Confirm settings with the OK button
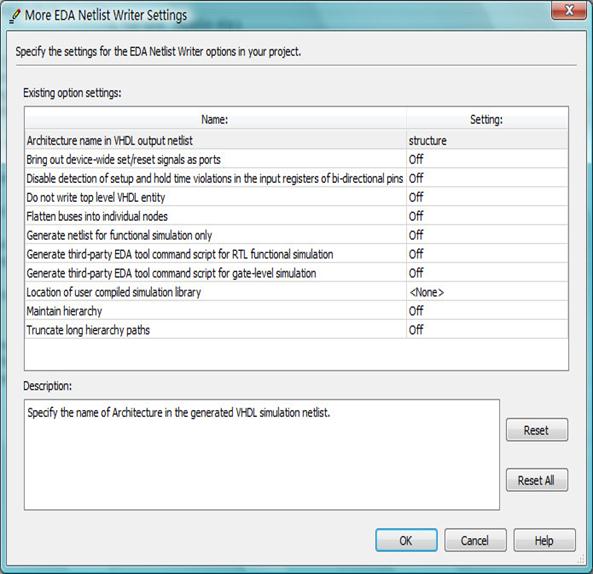593x574 pixels. pyautogui.click(x=406, y=540)
